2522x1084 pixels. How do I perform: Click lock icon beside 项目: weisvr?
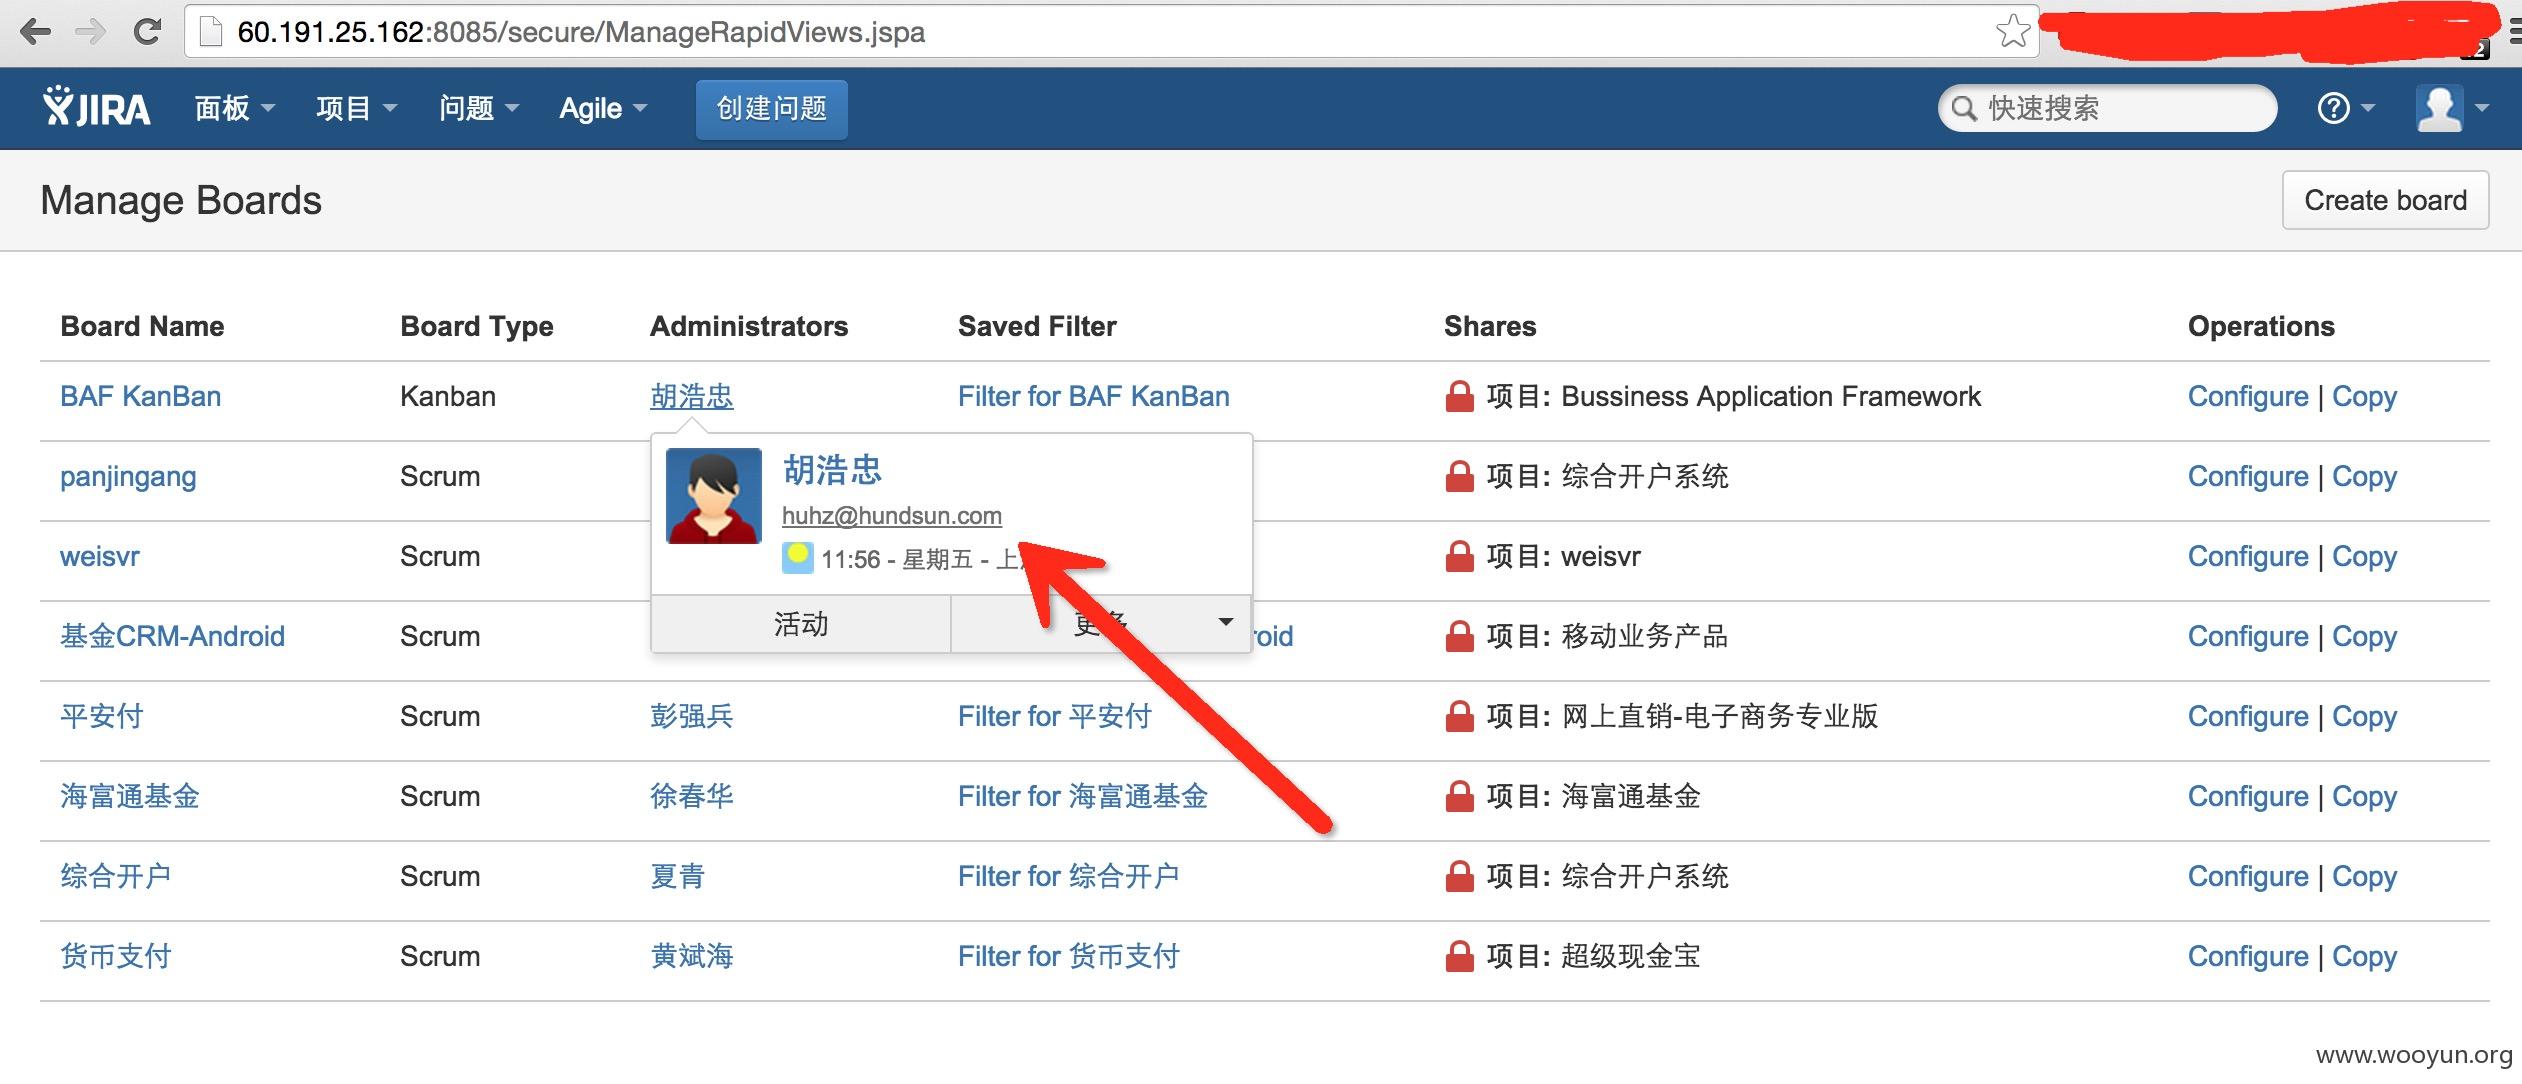tap(1460, 557)
